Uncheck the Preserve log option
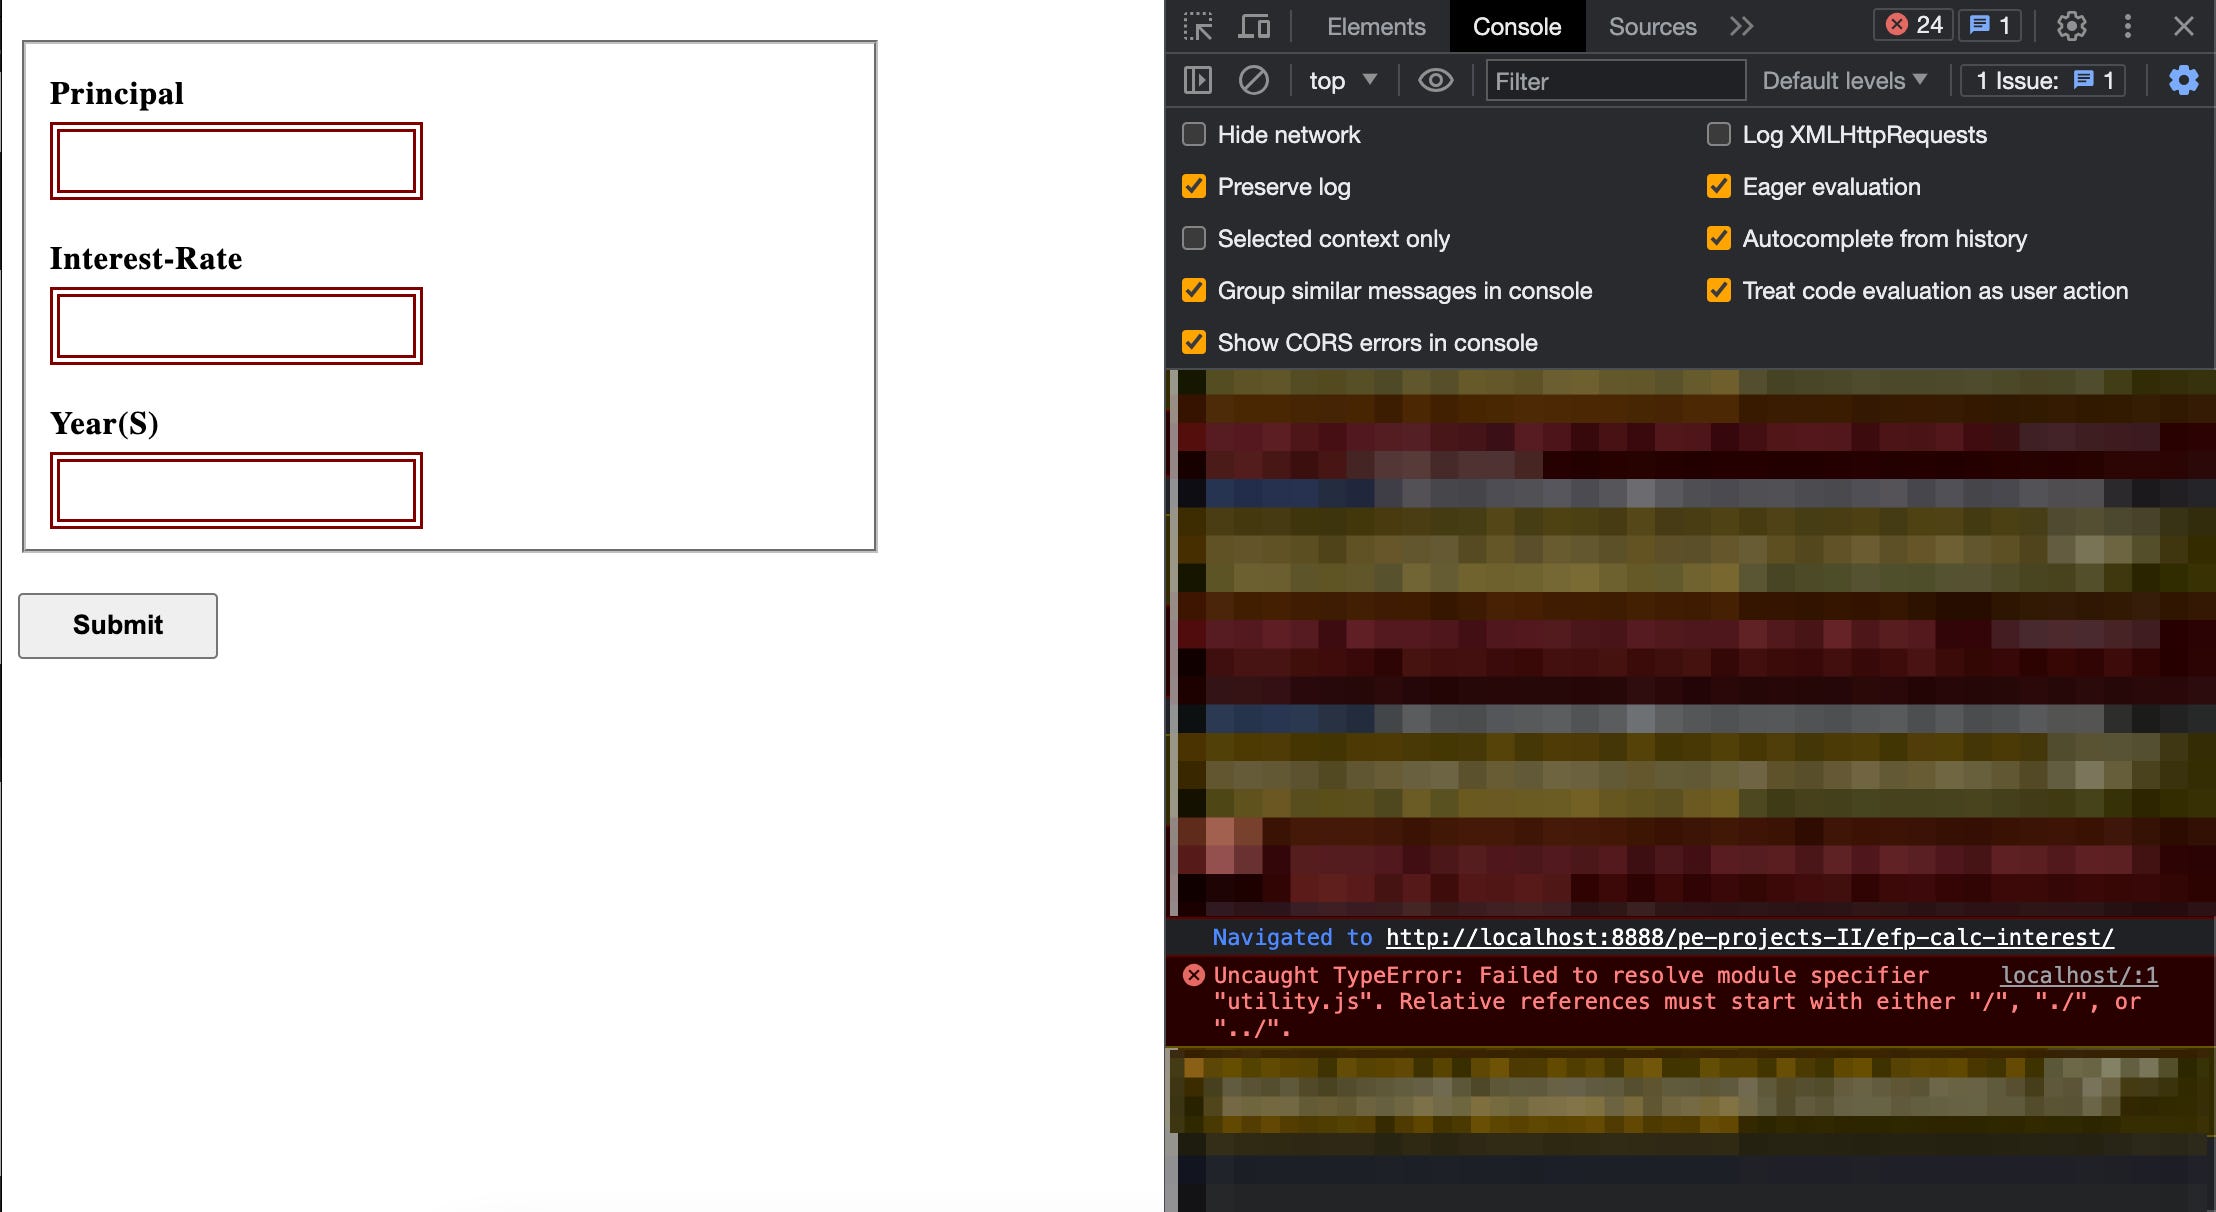This screenshot has width=2216, height=1212. pyautogui.click(x=1194, y=186)
